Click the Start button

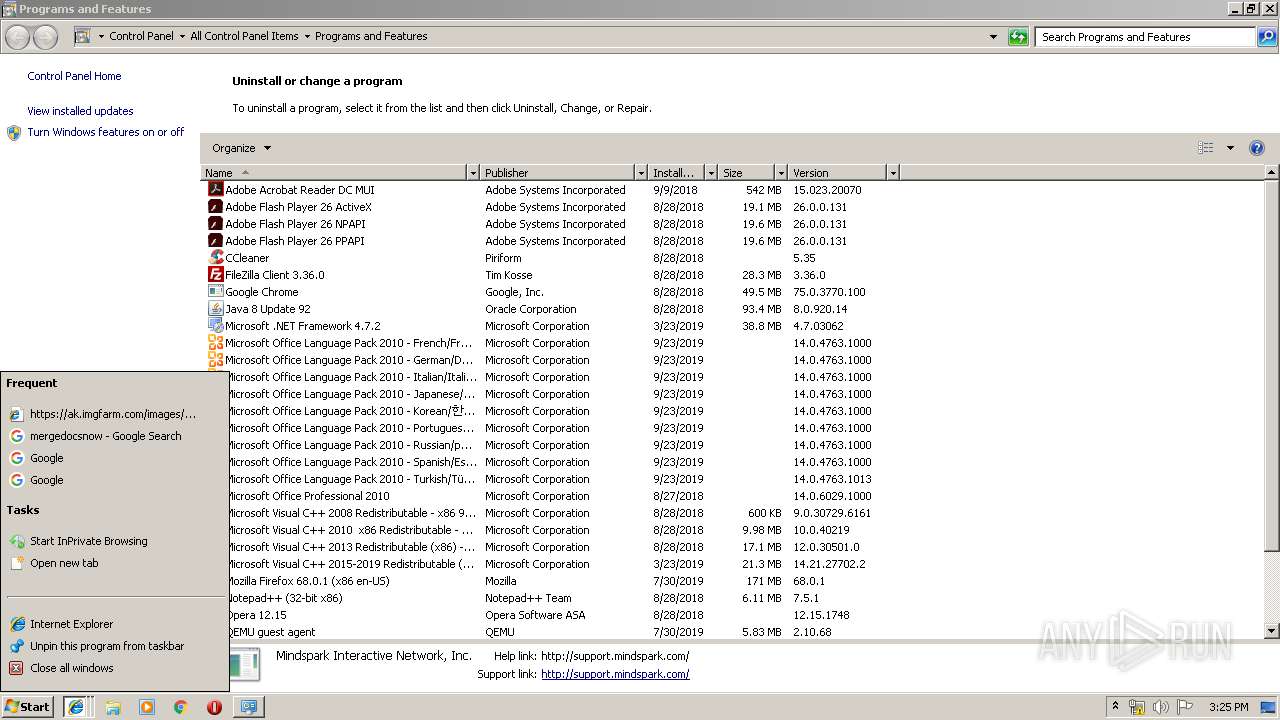coord(27,707)
